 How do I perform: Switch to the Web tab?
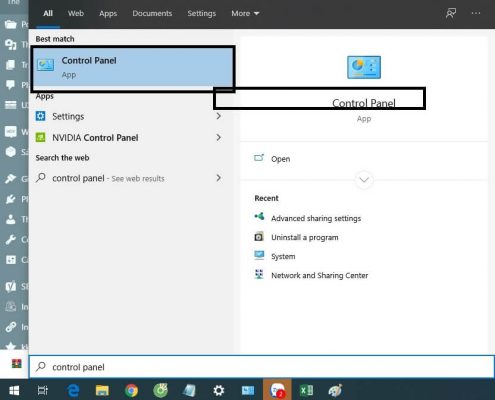(x=76, y=13)
